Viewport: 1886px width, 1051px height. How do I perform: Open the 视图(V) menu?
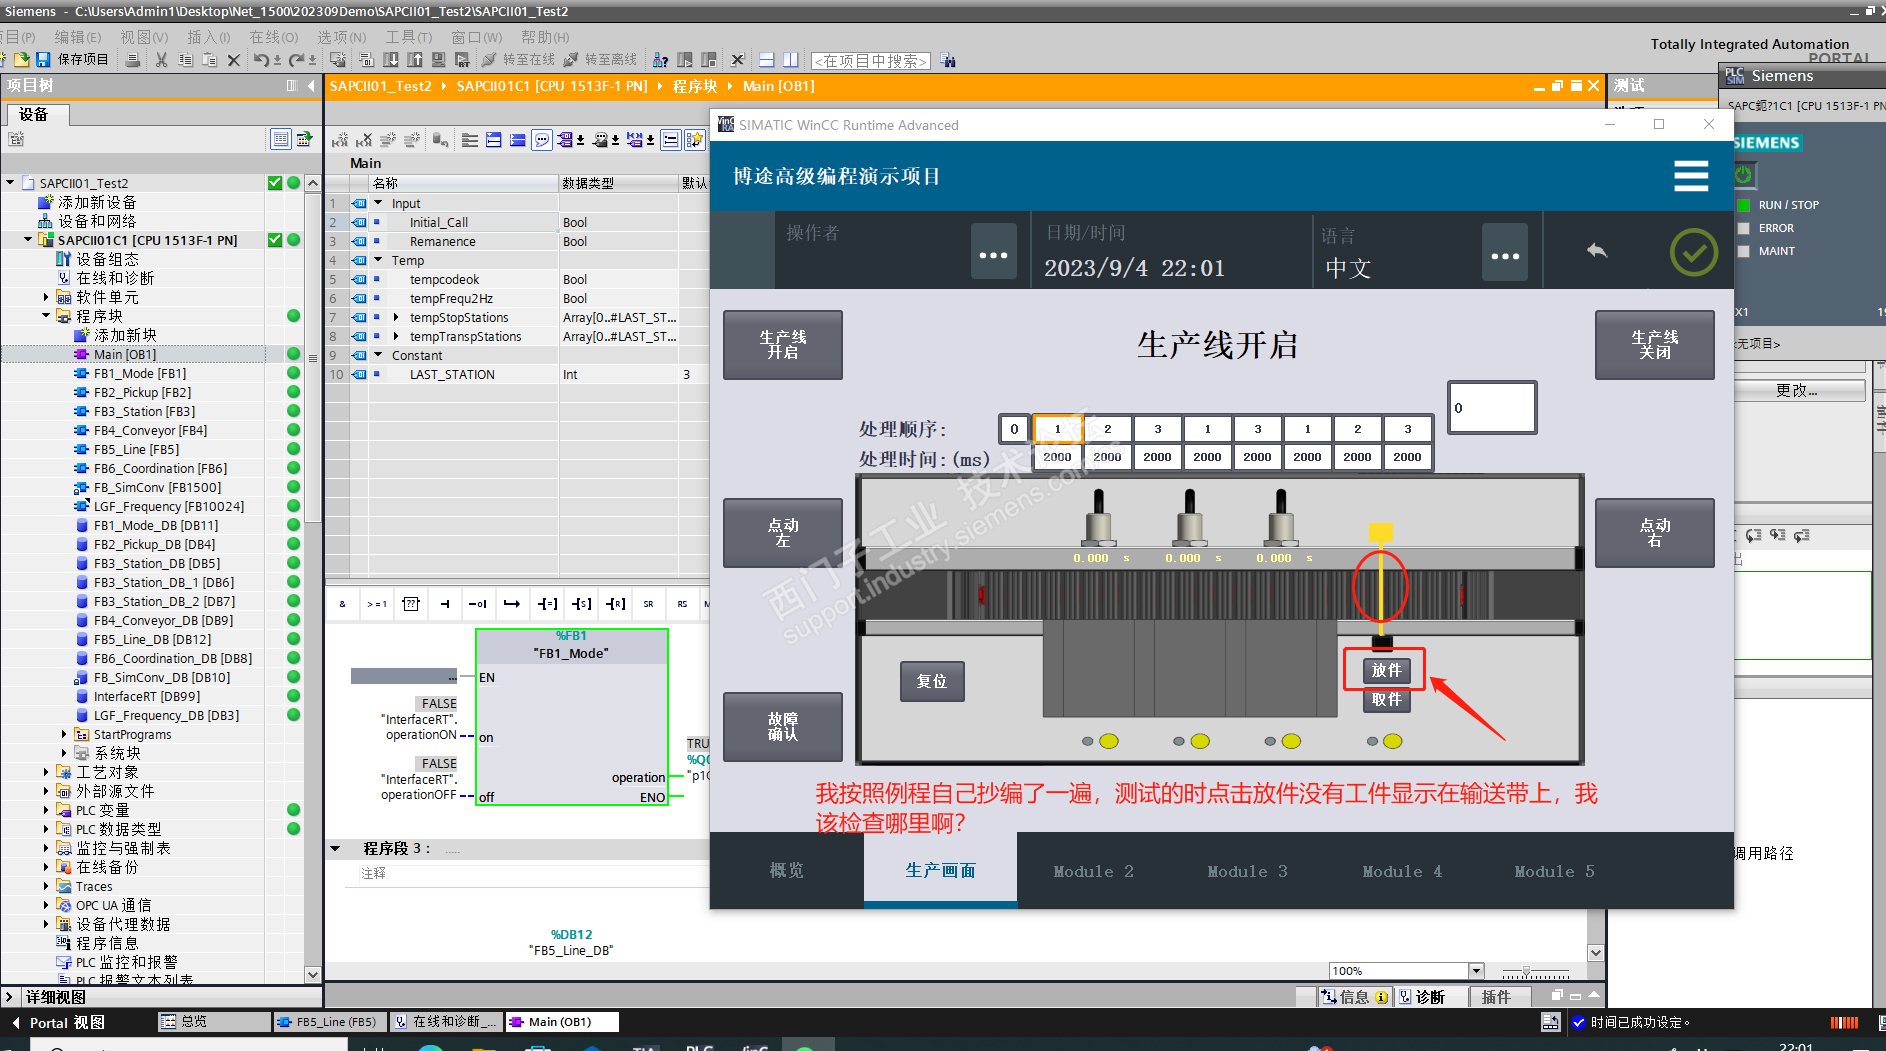pos(144,37)
